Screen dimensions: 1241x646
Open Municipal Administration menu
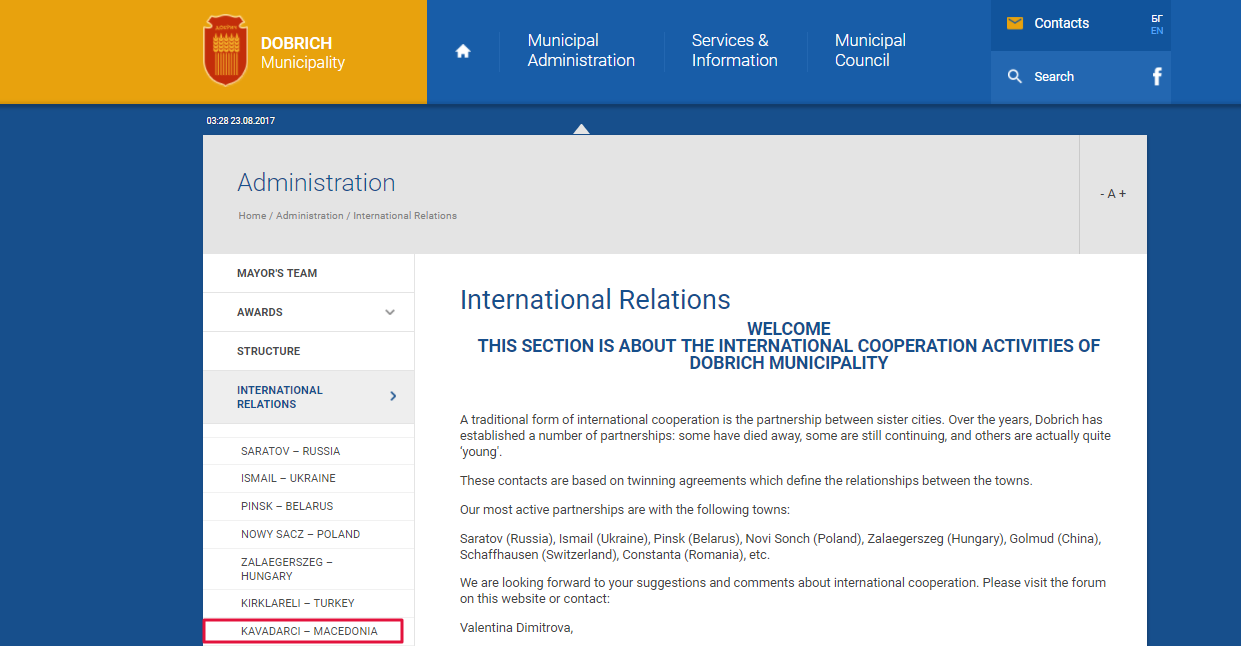coord(581,50)
